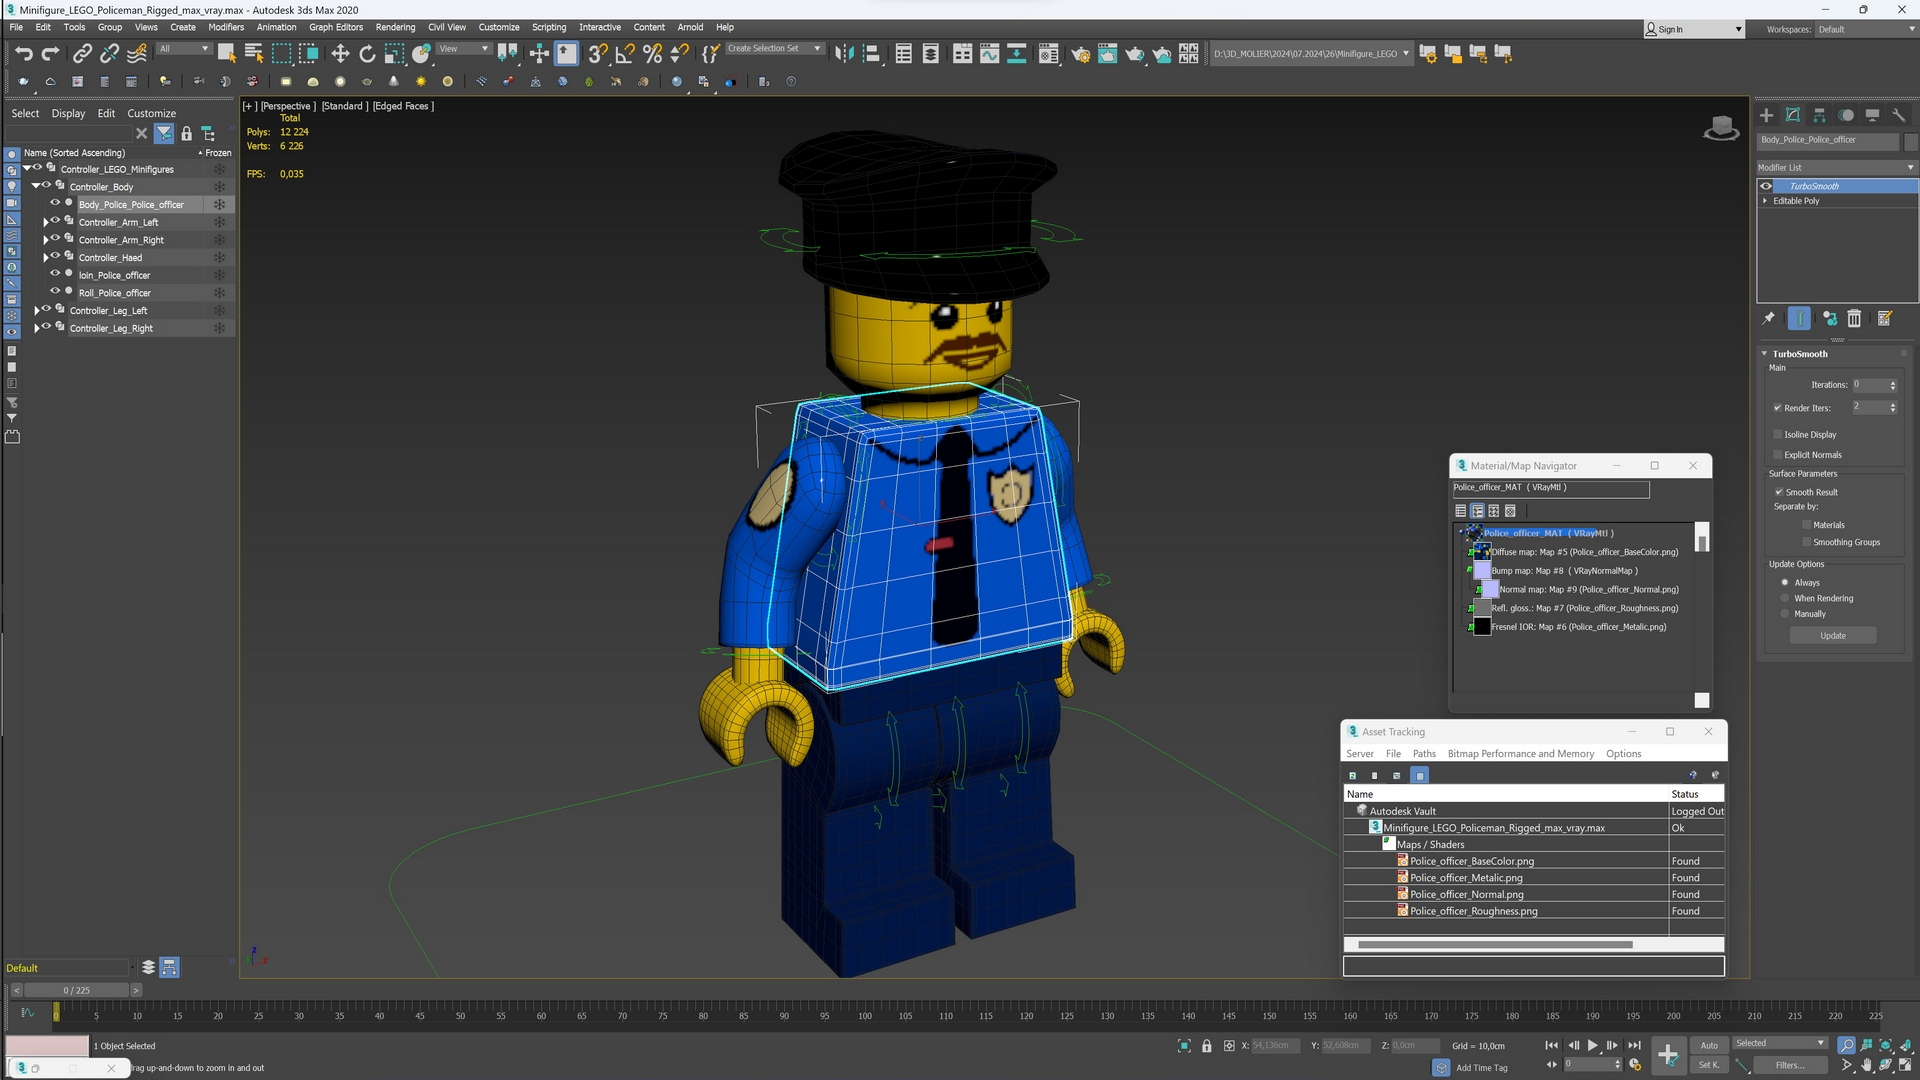Activate the Select and Move tool

click(x=340, y=54)
